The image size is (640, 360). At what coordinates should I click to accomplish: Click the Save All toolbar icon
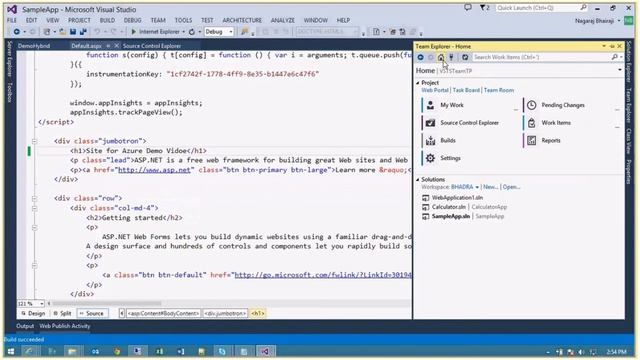pyautogui.click(x=83, y=31)
